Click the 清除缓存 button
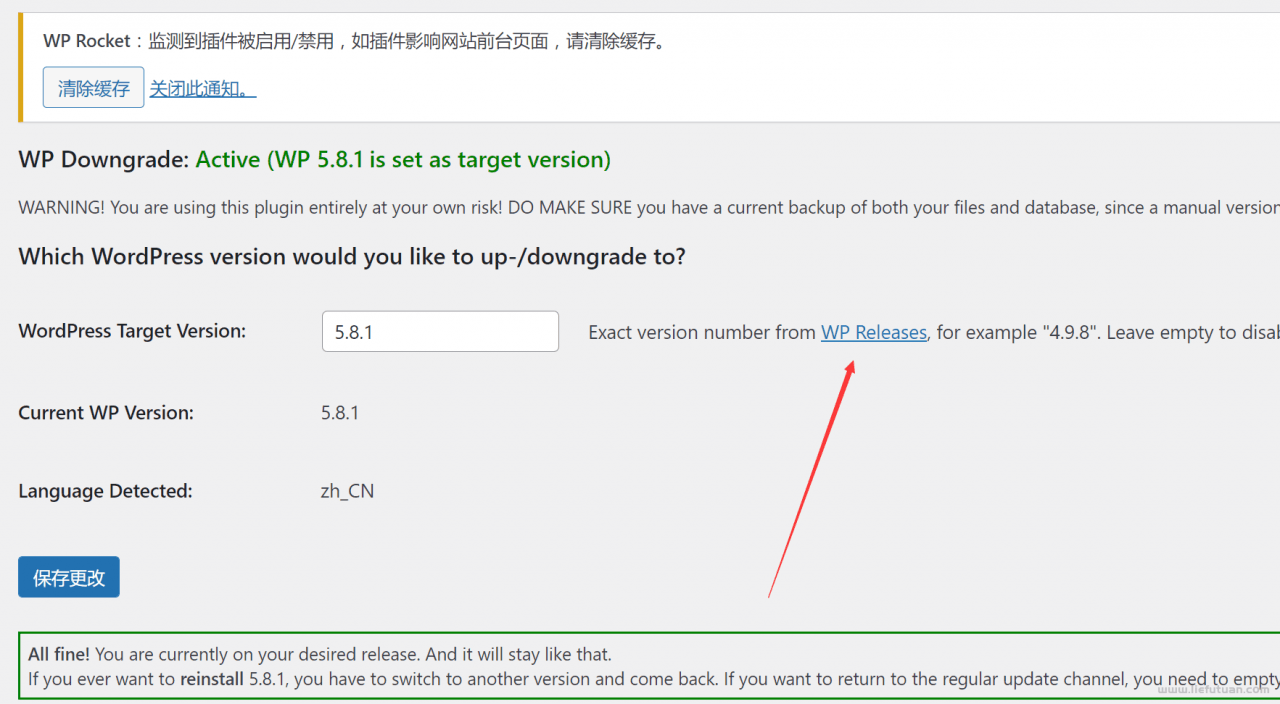The width and height of the screenshot is (1280, 704). 94,88
